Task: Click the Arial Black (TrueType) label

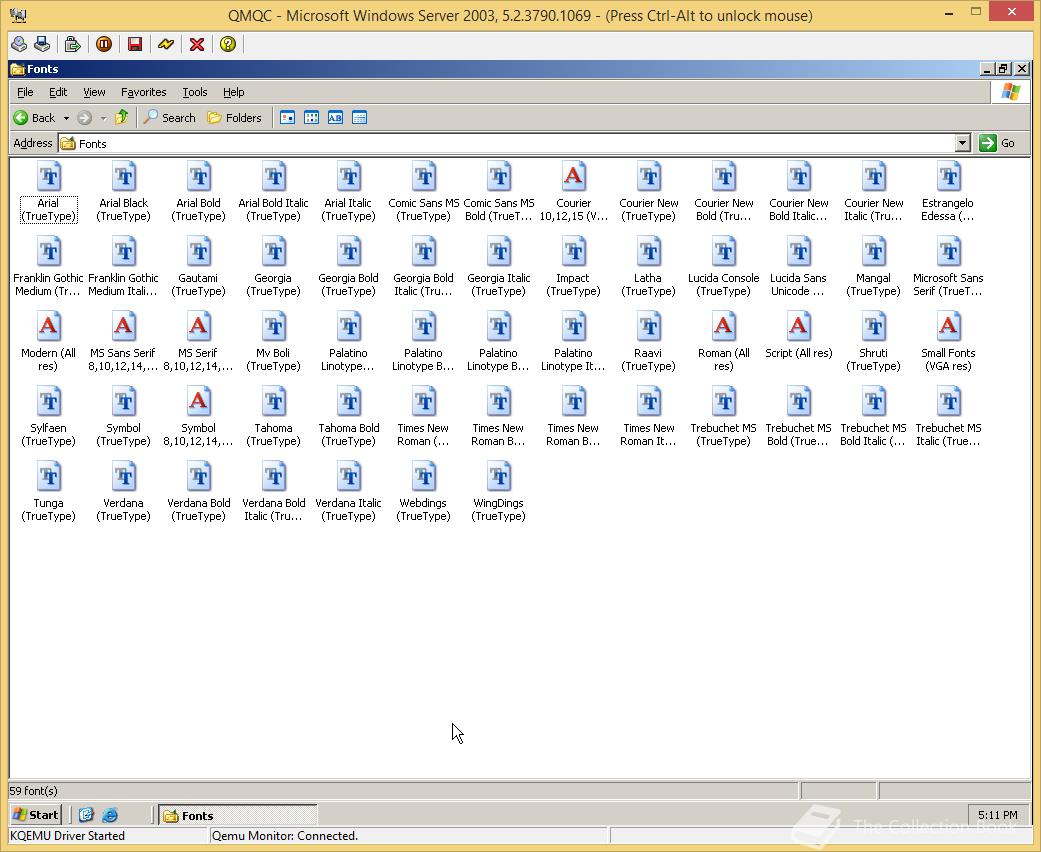Action: point(123,209)
